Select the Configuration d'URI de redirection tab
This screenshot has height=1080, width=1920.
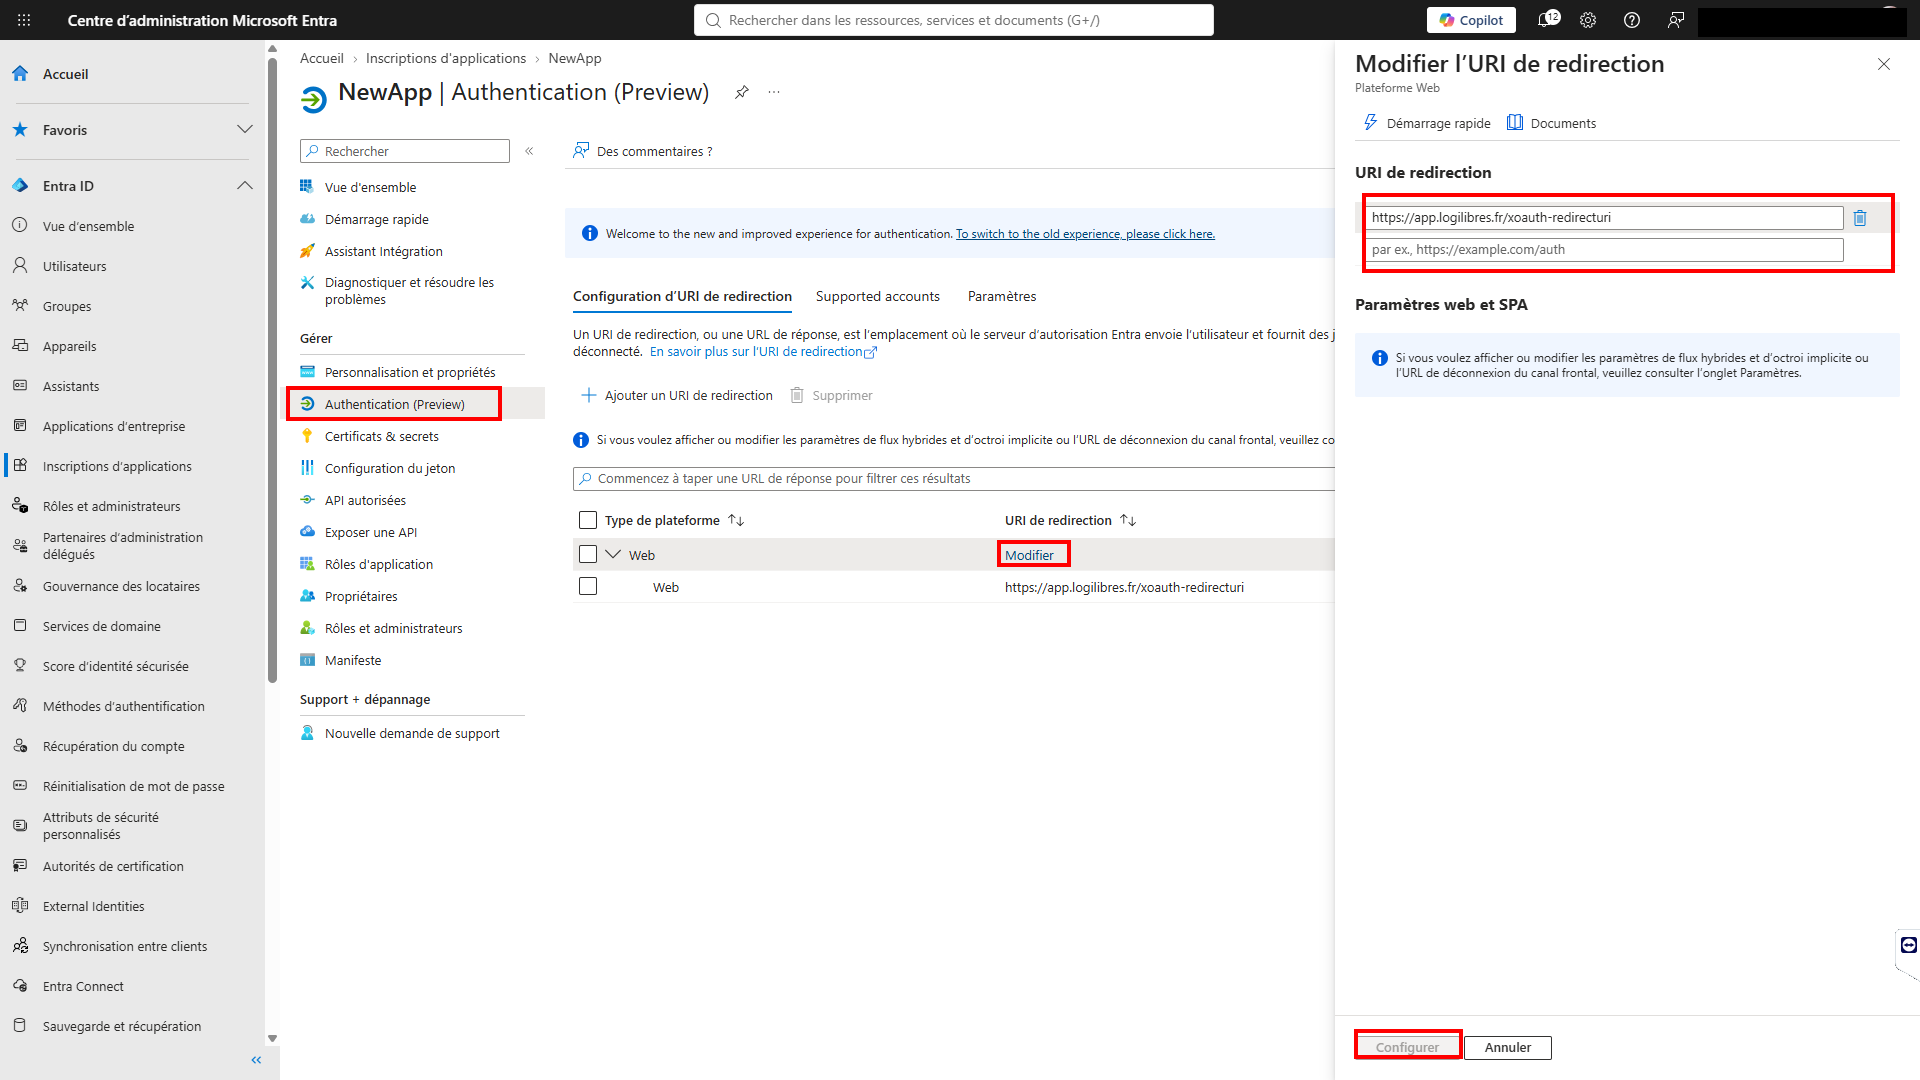[682, 296]
